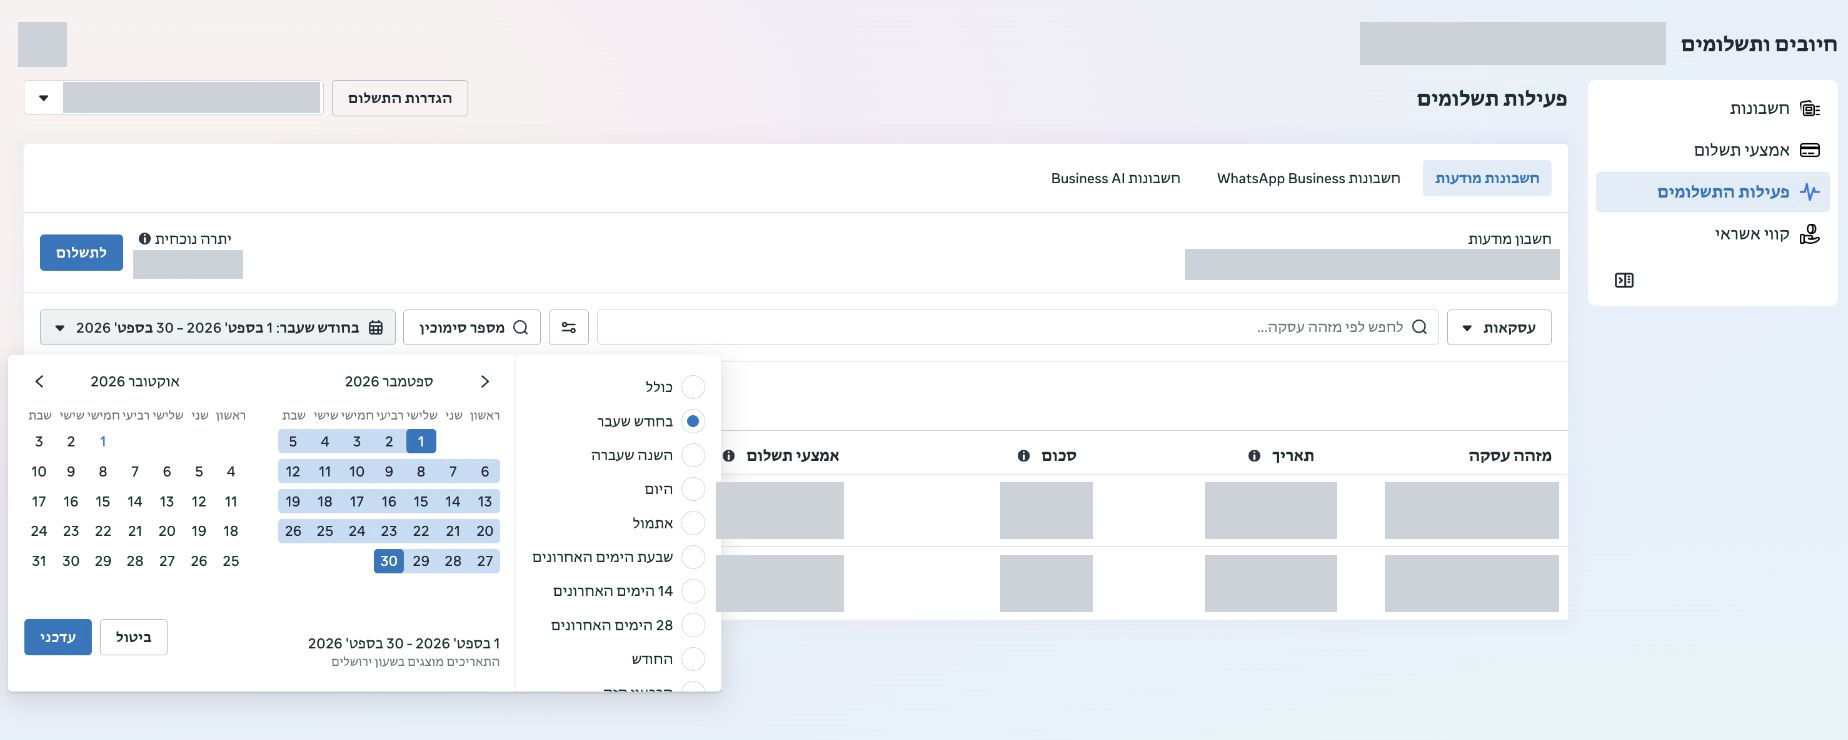
Task: Select the השנה שעברה radio option
Action: [692, 455]
